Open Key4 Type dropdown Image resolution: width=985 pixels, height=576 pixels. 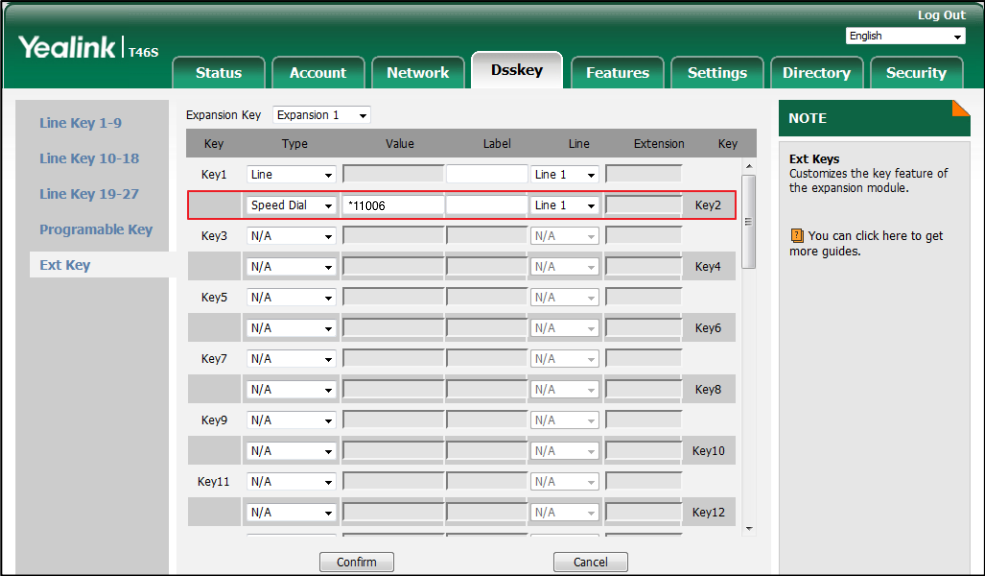click(291, 267)
